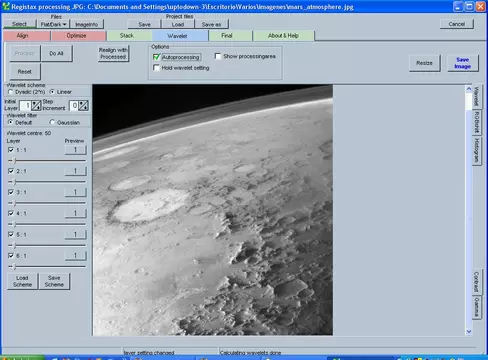488x360 pixels.
Task: Choose the Gaussian wavelet filter
Action: pyautogui.click(x=52, y=122)
